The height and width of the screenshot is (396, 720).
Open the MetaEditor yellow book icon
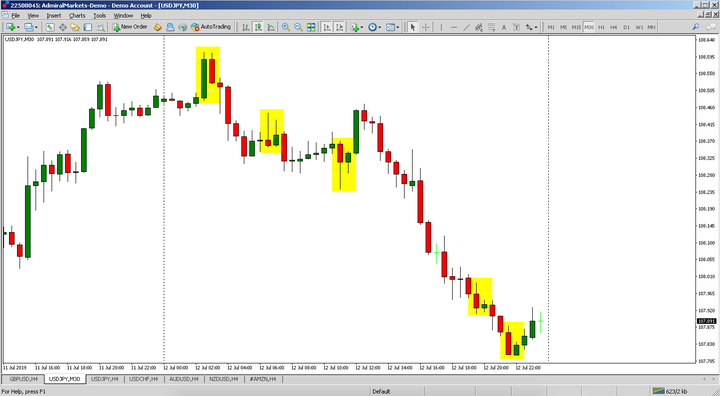point(158,27)
